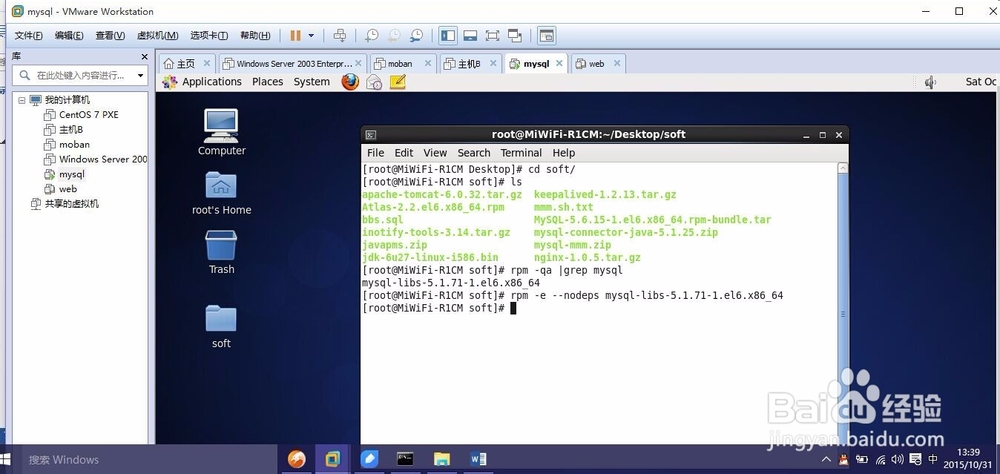Screen dimensions: 1000x474
Task: Open the terminal File menu
Action: 376,152
